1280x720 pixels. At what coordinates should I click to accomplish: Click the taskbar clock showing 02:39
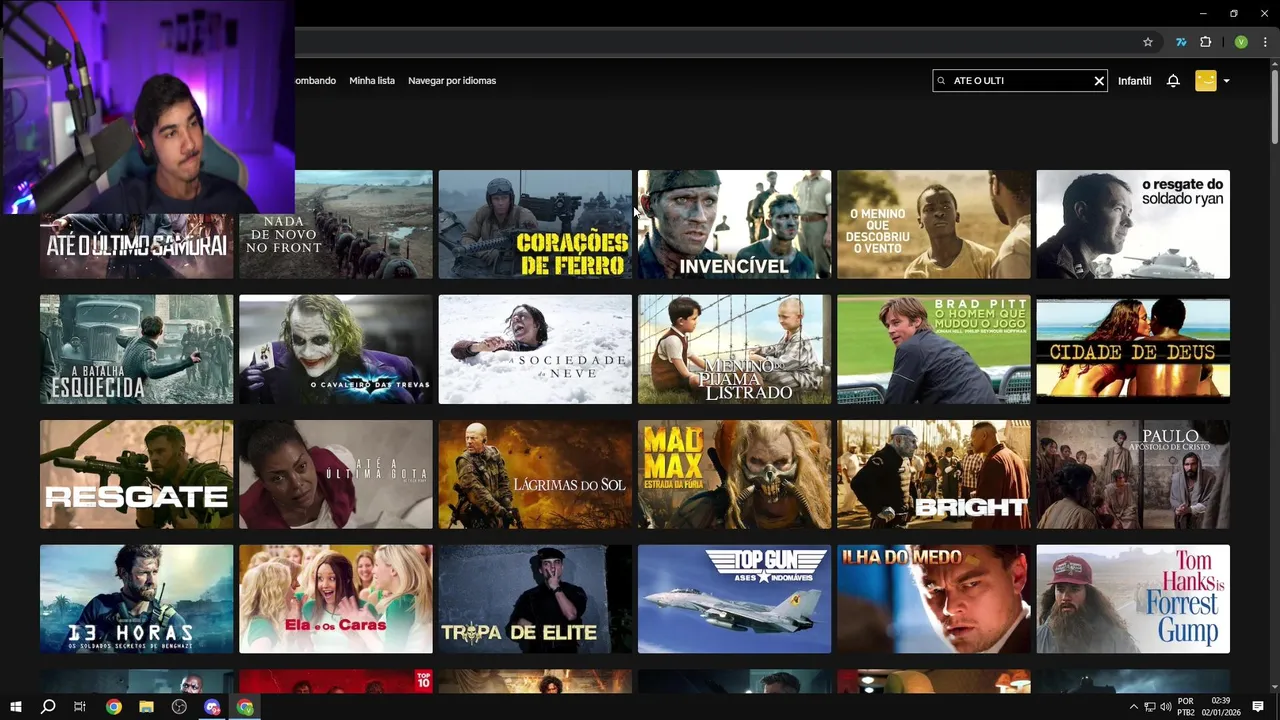tap(1220, 707)
